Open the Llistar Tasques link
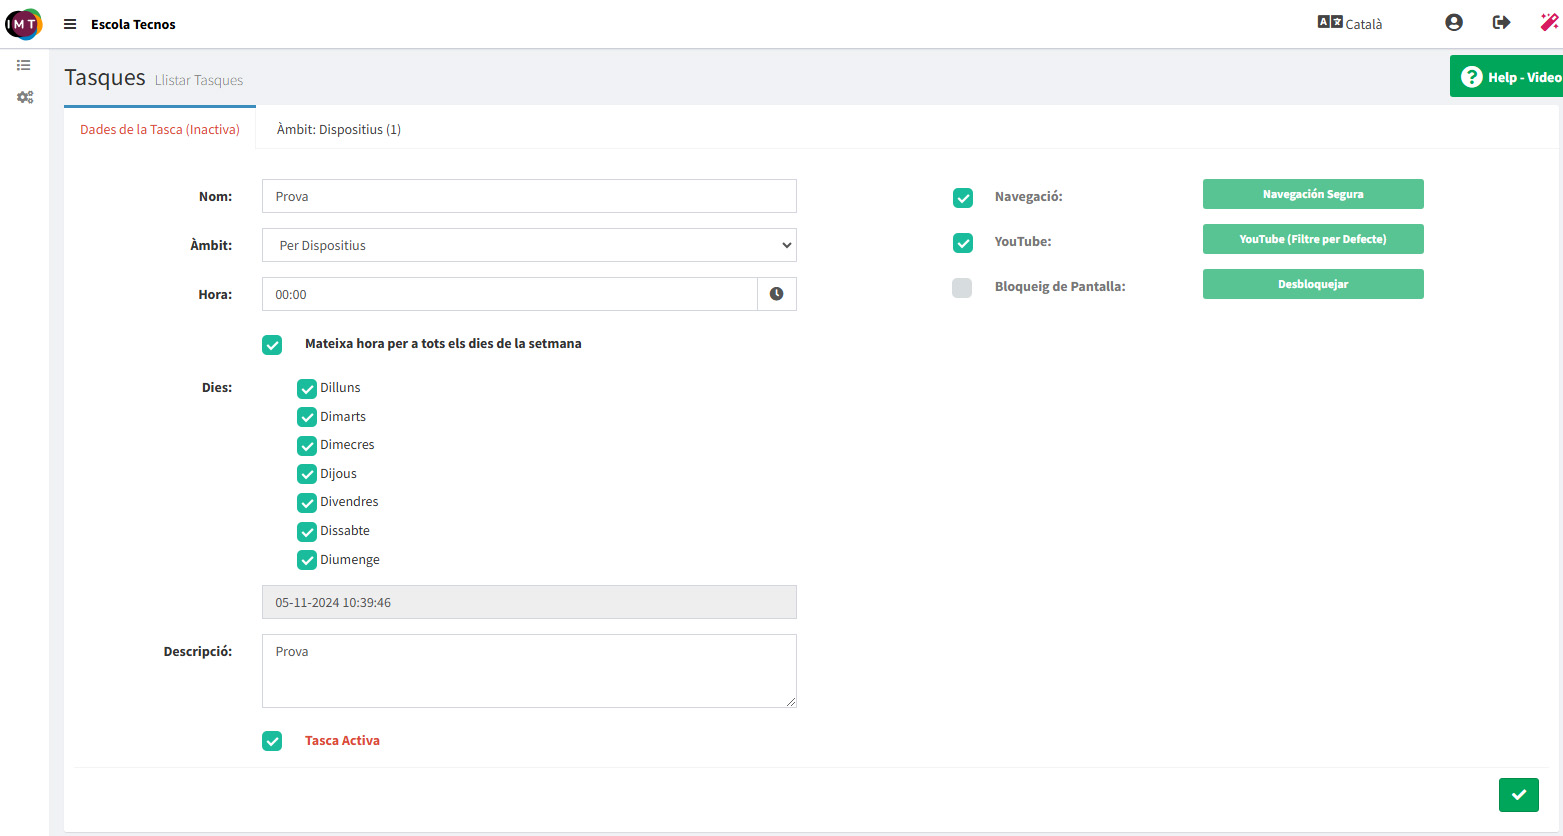The width and height of the screenshot is (1563, 836). (x=199, y=80)
